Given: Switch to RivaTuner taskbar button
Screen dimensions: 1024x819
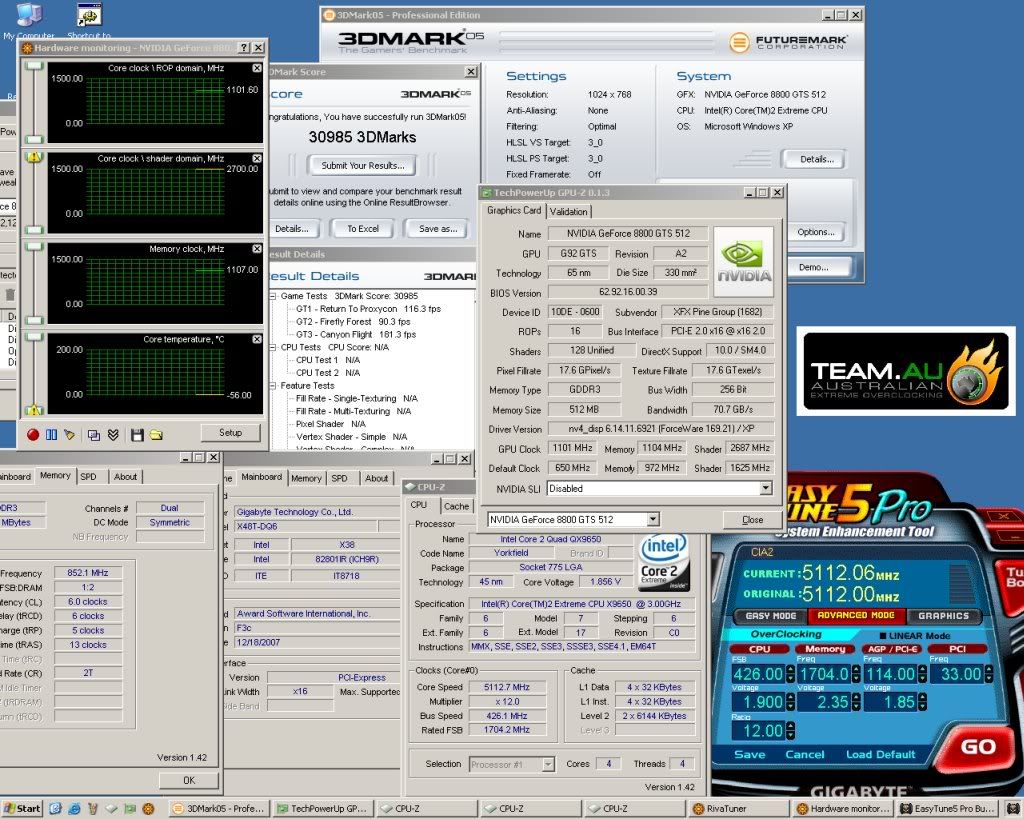Looking at the screenshot, I should point(738,809).
